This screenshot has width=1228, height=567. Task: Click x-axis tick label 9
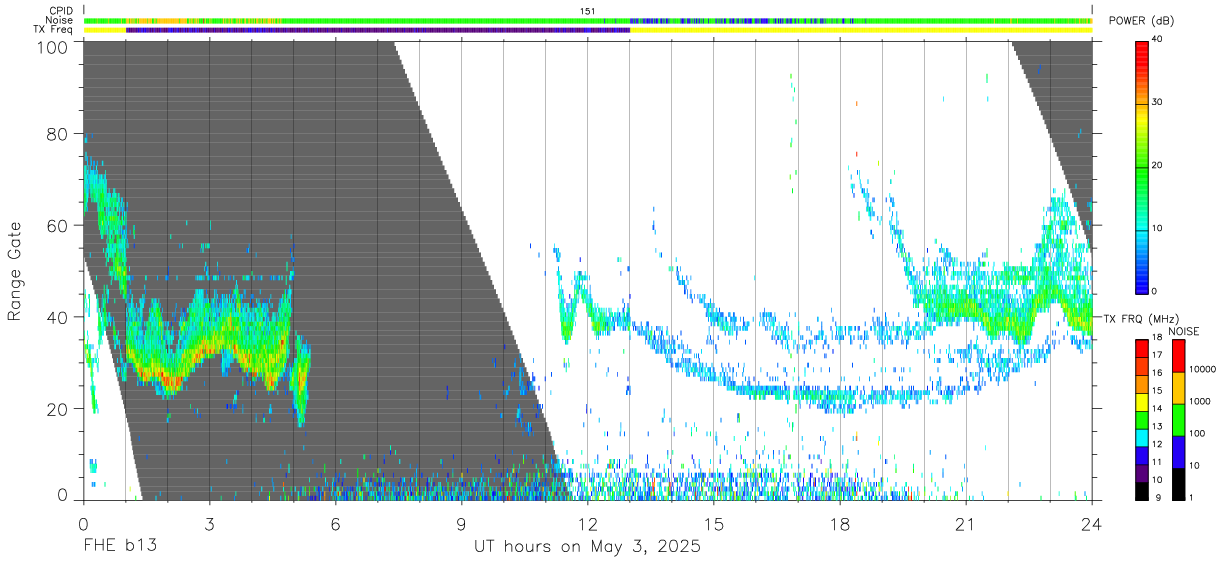461,524
